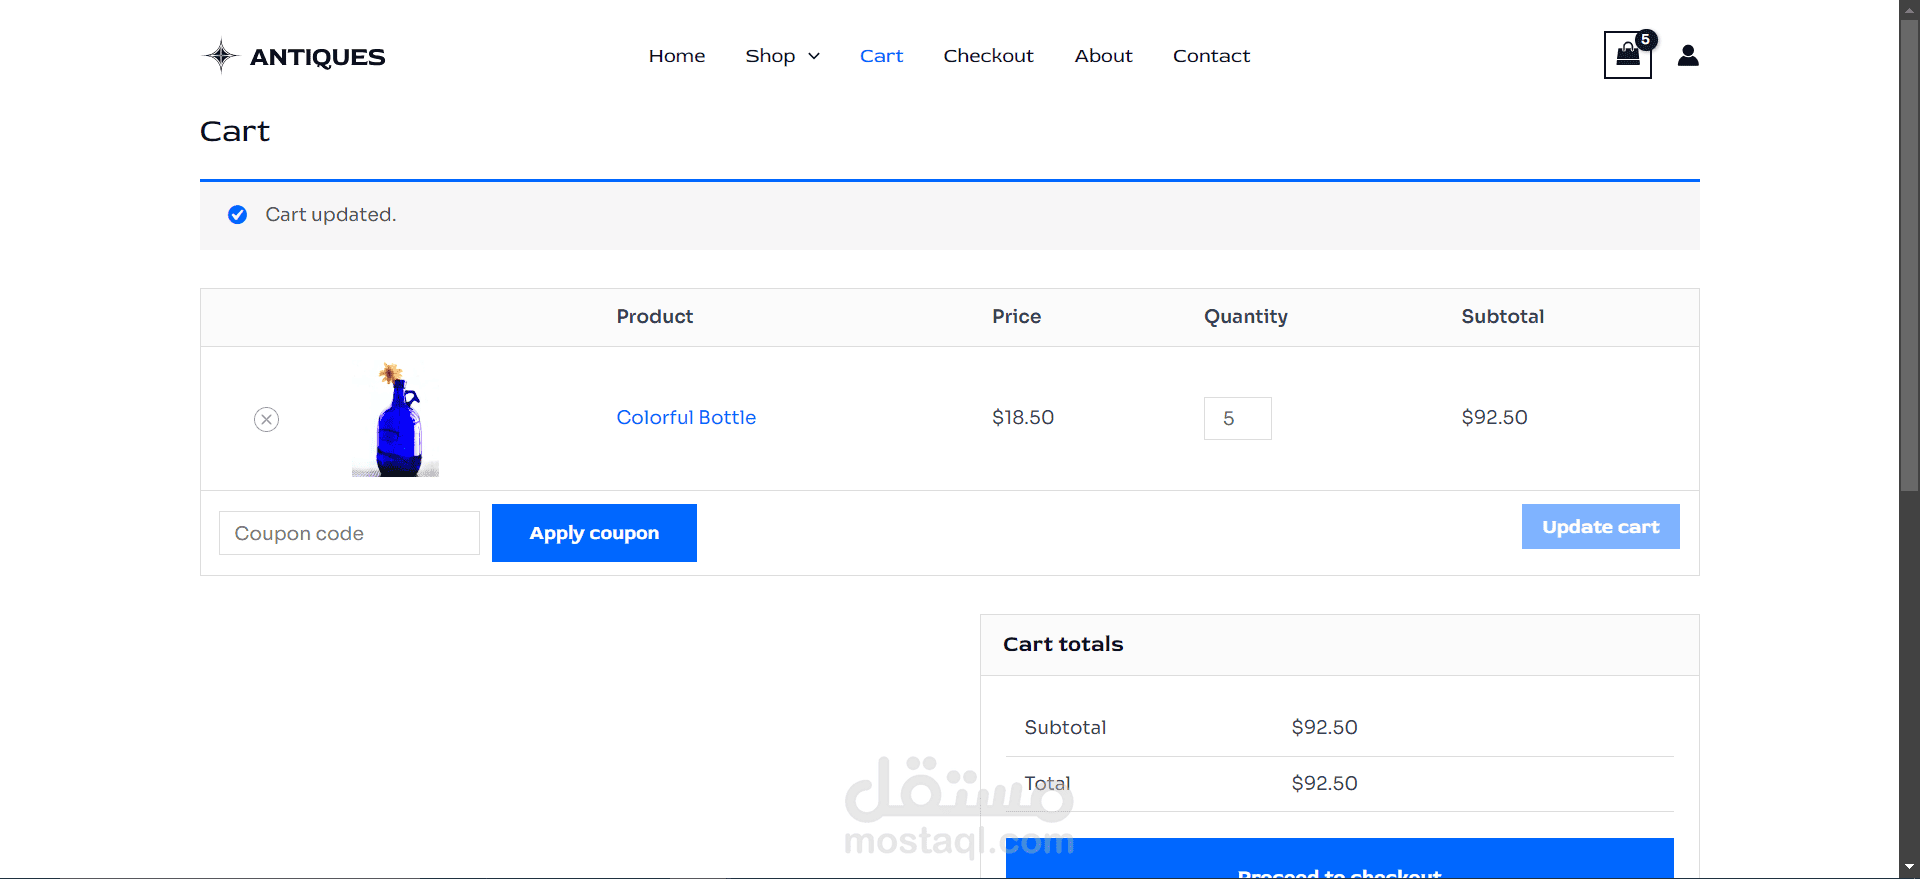Image resolution: width=1920 pixels, height=879 pixels.
Task: Expand the Shop dropdown chevron
Action: point(814,56)
